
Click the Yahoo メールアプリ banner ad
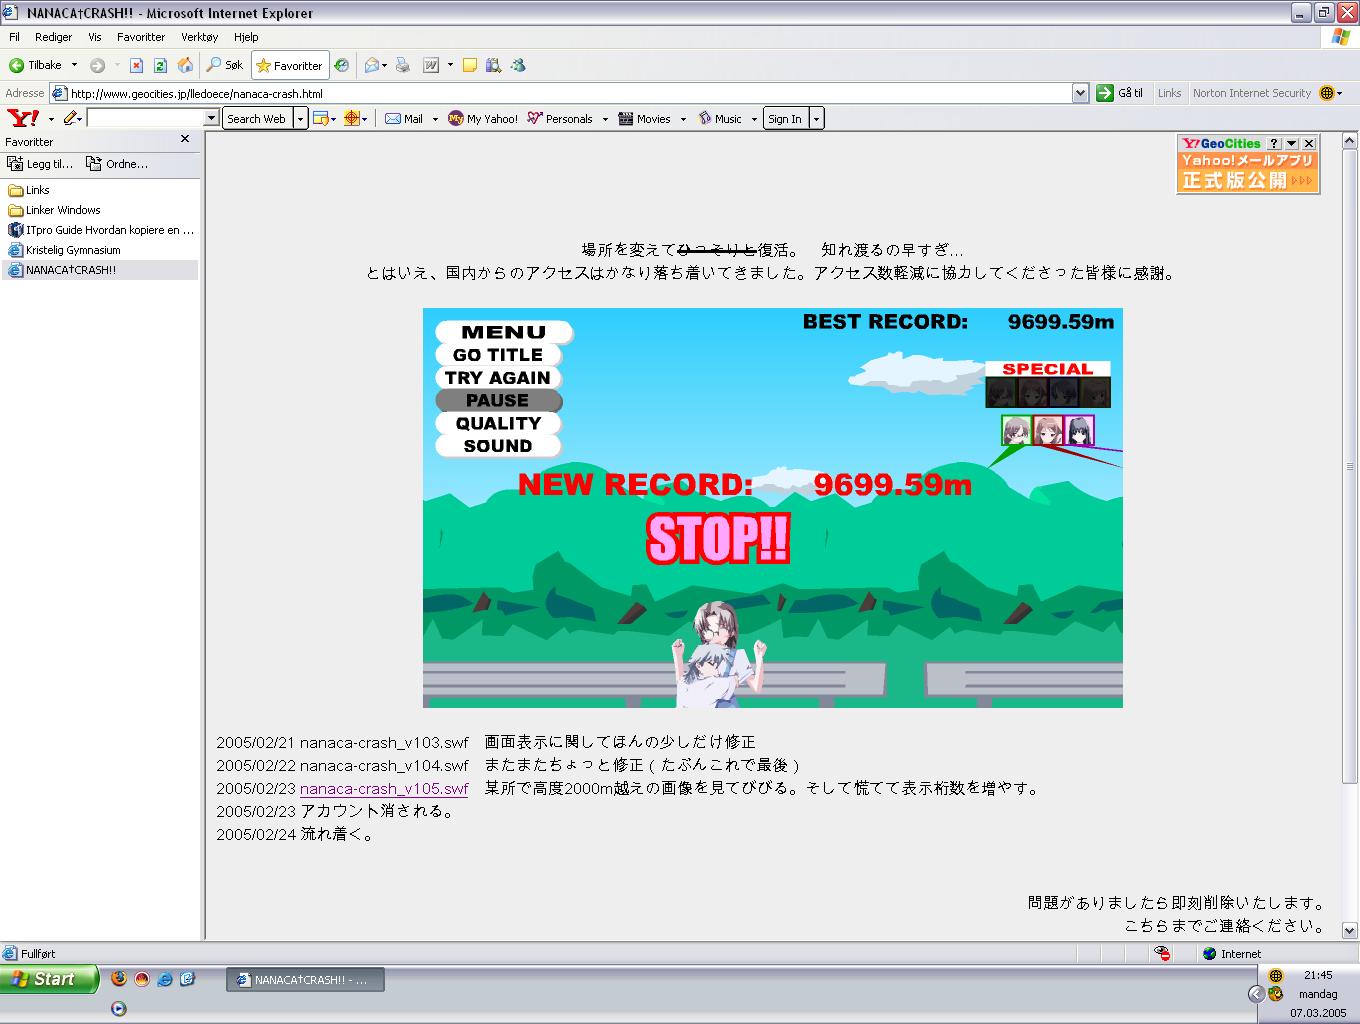[1248, 172]
